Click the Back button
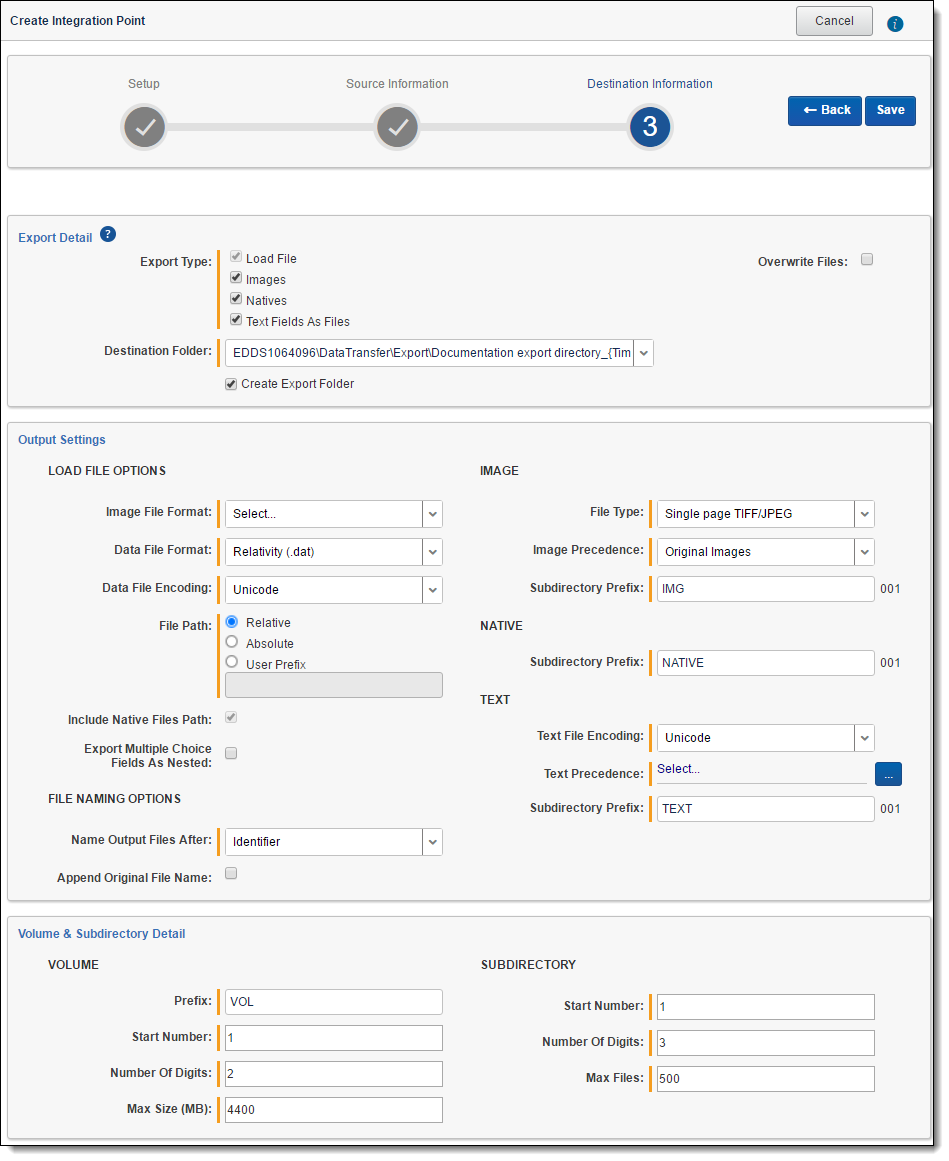 (825, 110)
